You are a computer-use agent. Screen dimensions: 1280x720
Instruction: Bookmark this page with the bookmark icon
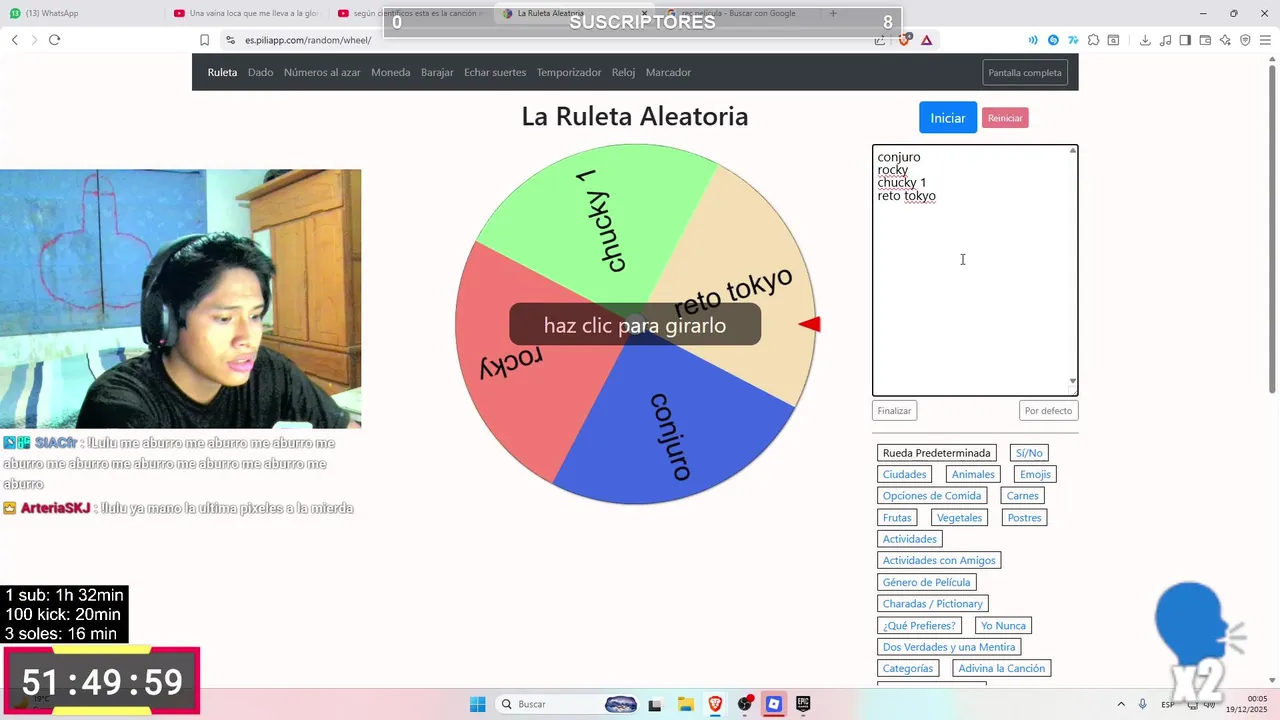tap(204, 40)
